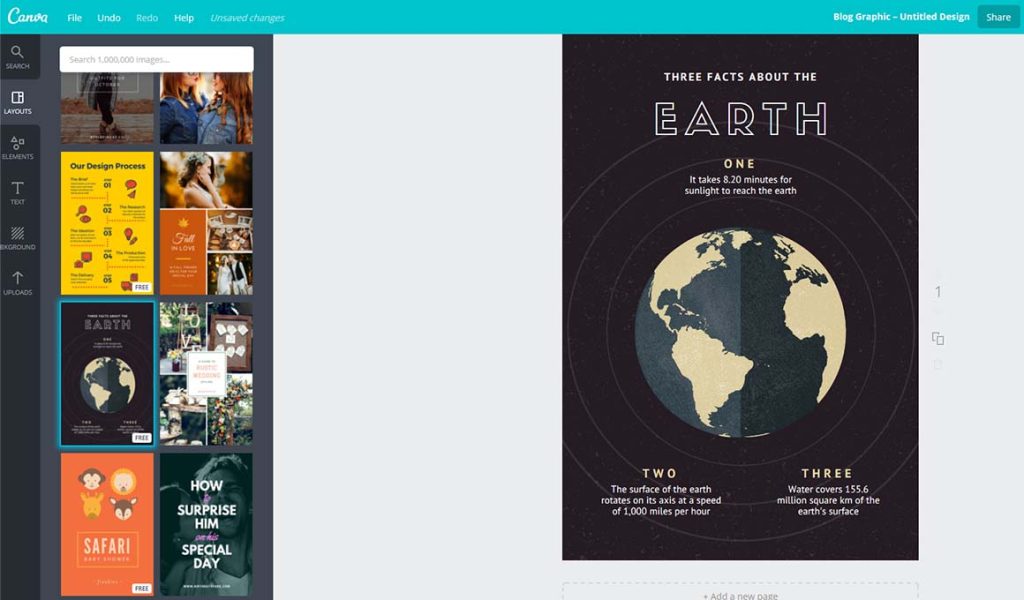Select the Safari baby shower layout thumbnail
The width and height of the screenshot is (1024, 600).
click(x=107, y=524)
